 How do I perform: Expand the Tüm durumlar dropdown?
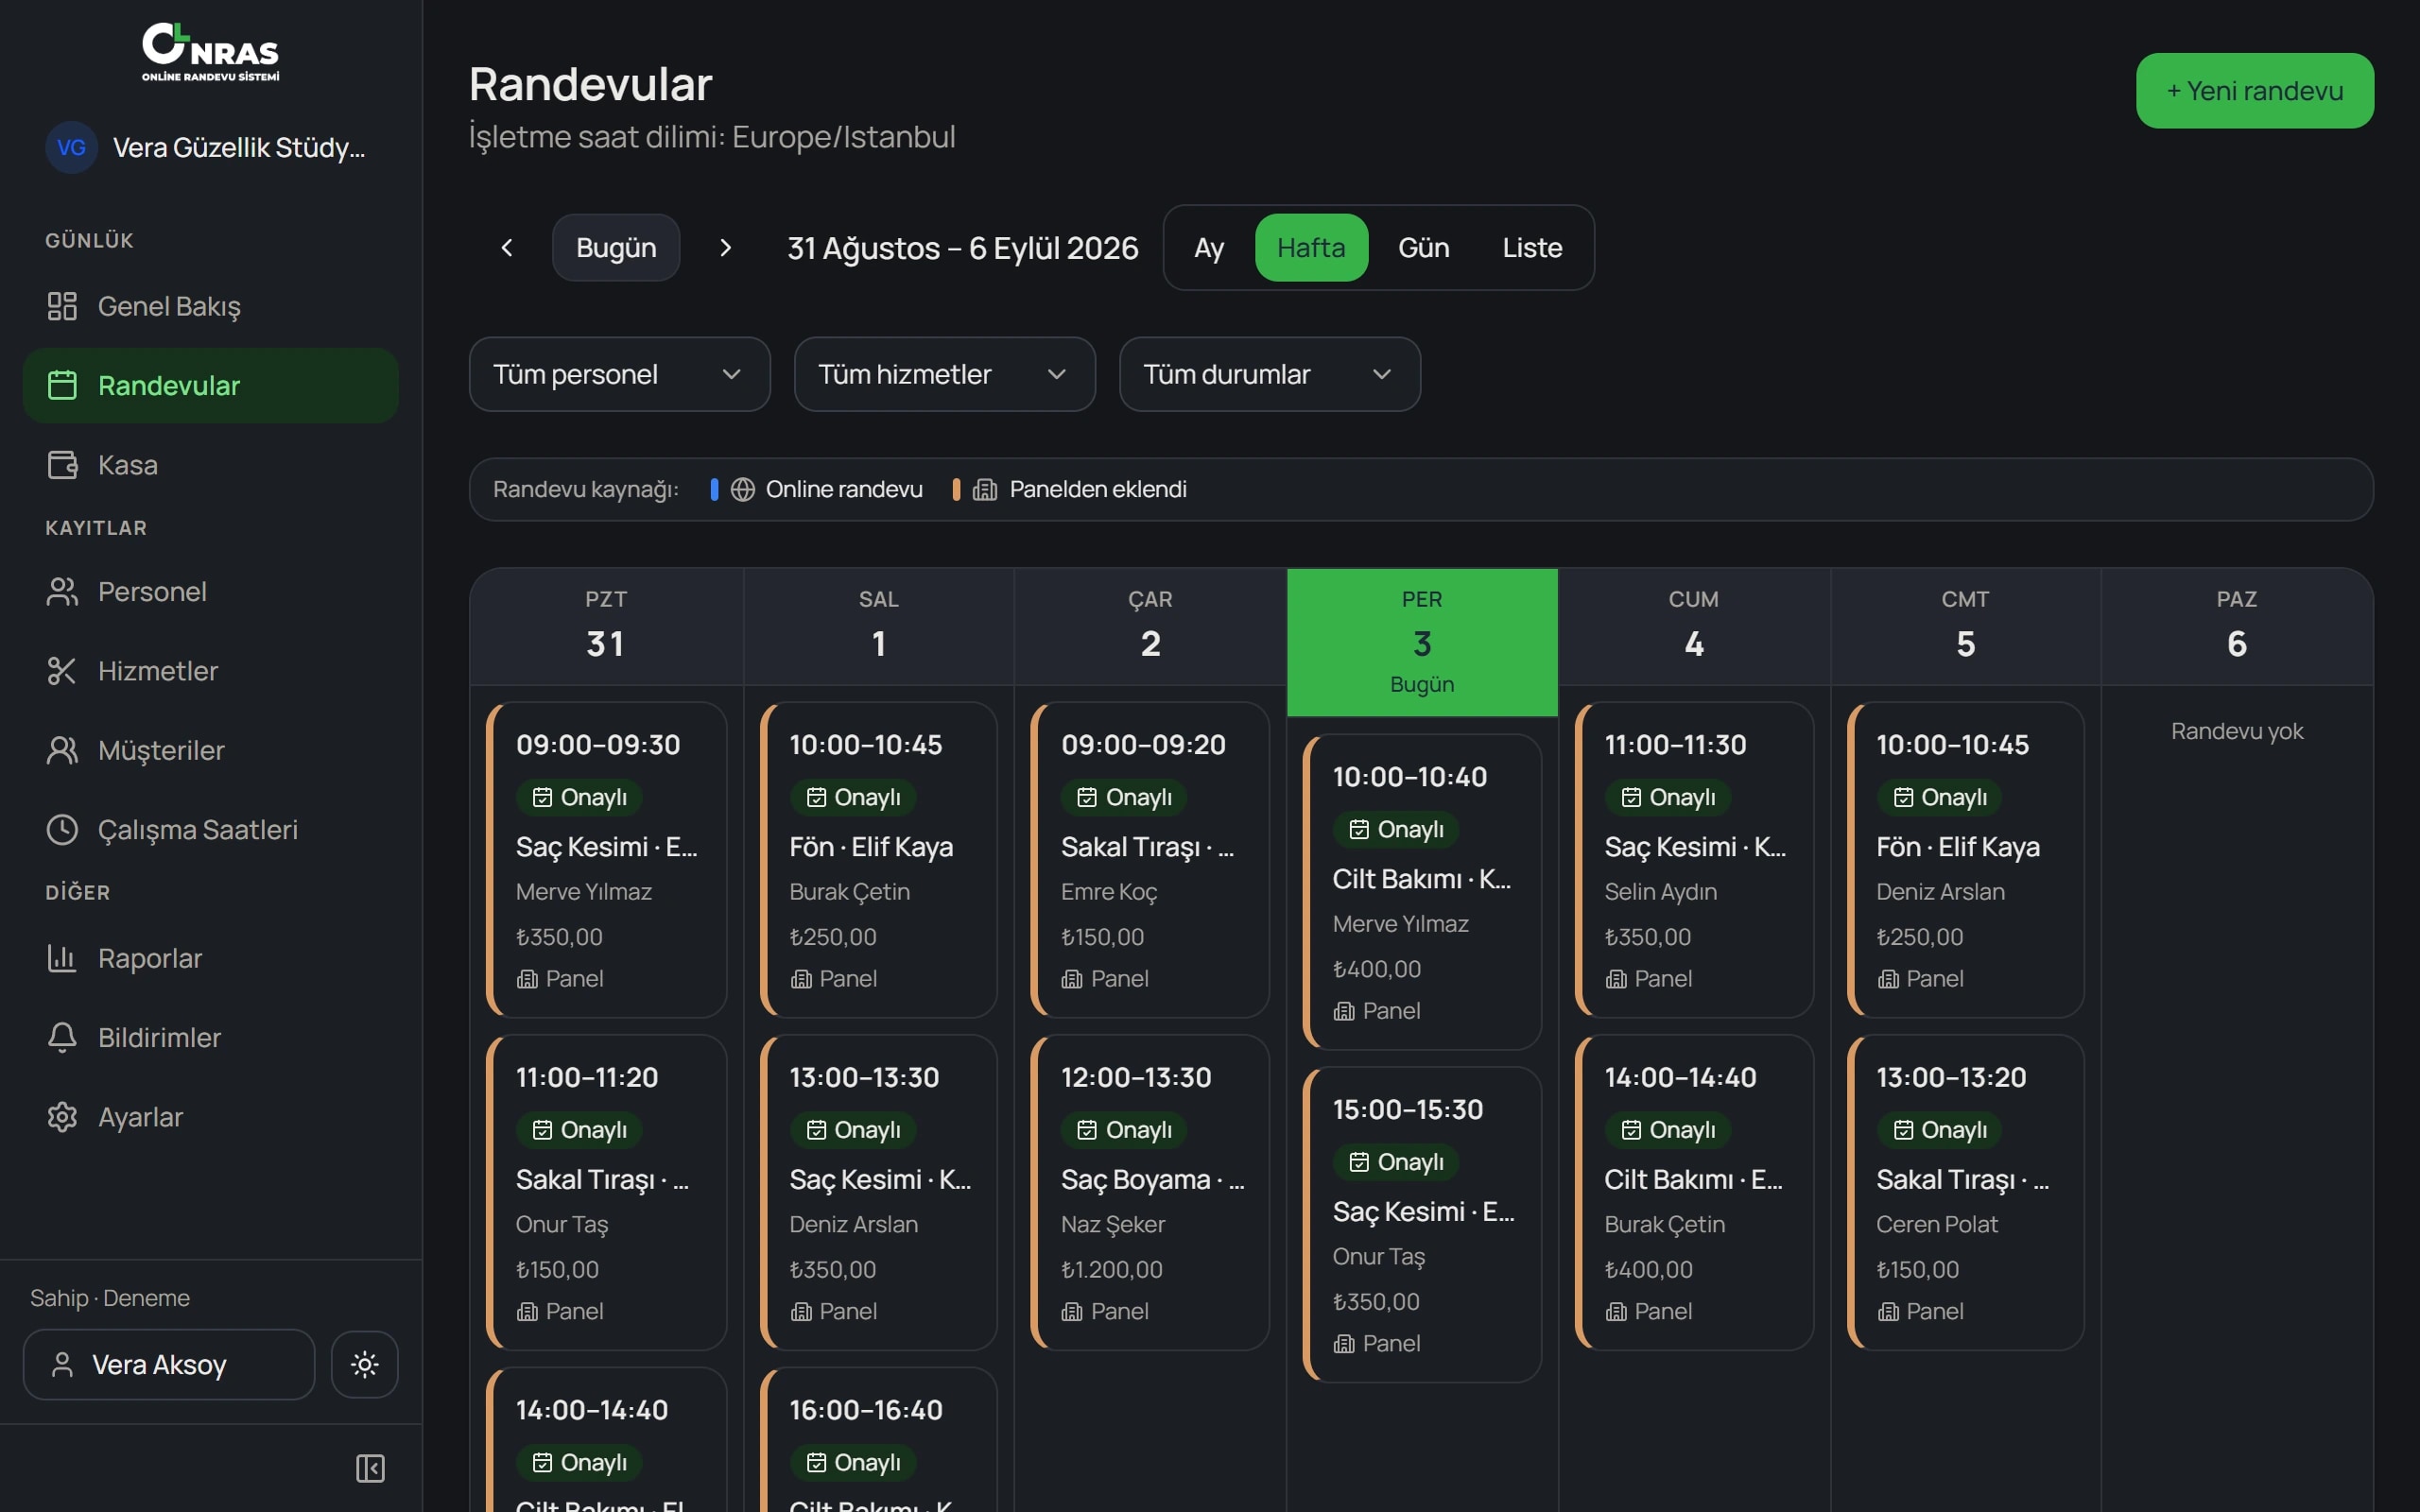tap(1269, 374)
